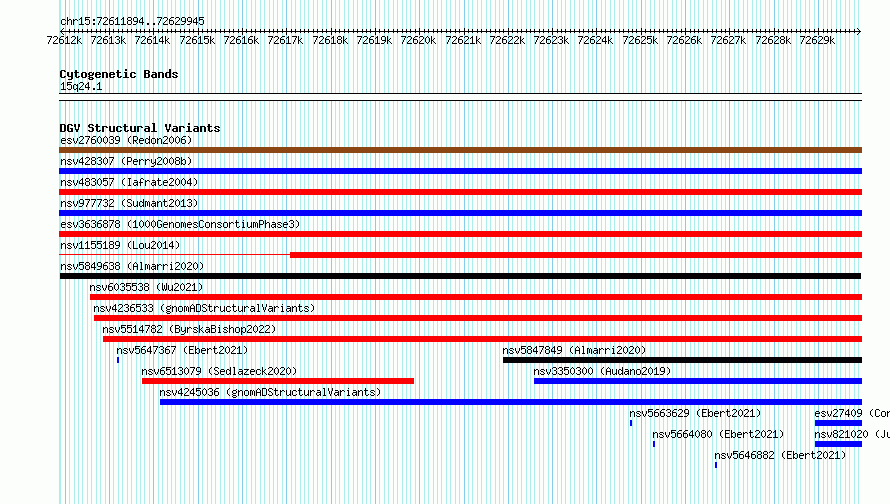Click the 72614k ruler tick label

pyautogui.click(x=152, y=40)
